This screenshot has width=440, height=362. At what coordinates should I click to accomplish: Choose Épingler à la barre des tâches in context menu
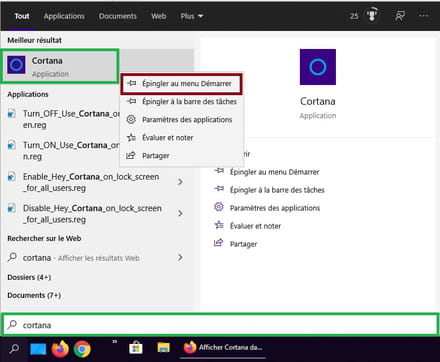[x=182, y=101]
